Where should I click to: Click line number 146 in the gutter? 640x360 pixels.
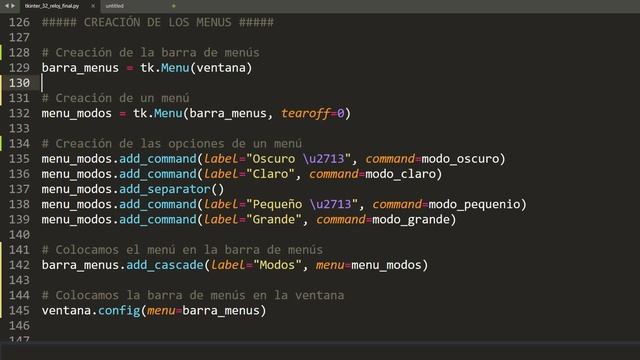(19, 326)
